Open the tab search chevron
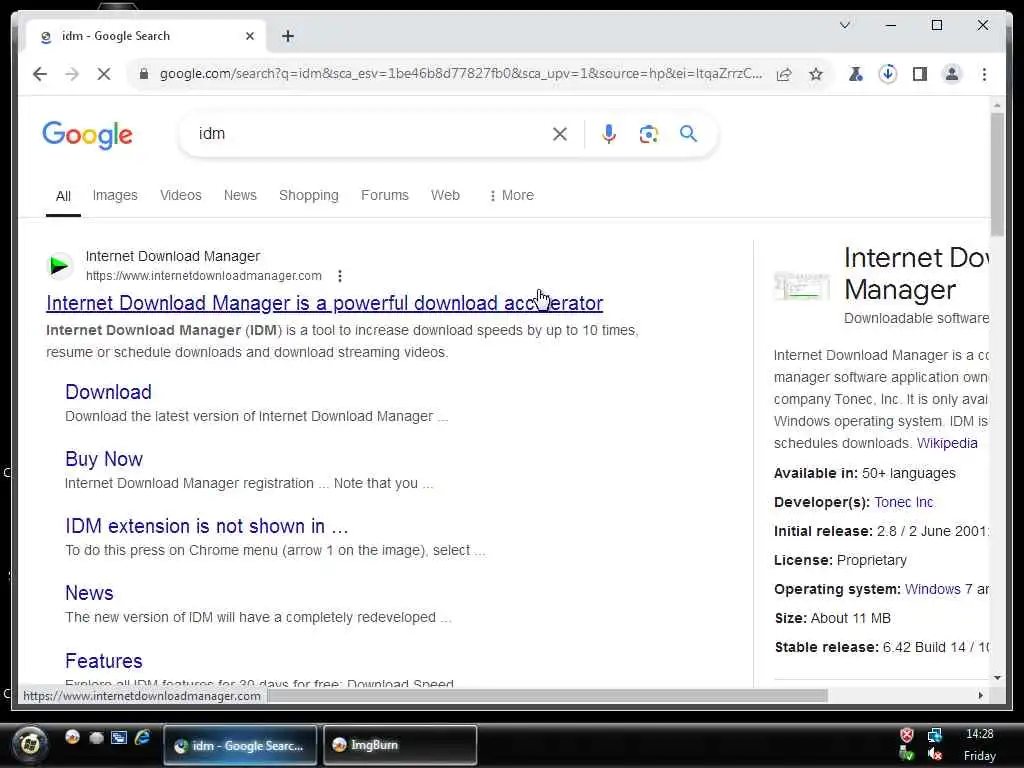Viewport: 1024px width, 768px height. click(844, 25)
